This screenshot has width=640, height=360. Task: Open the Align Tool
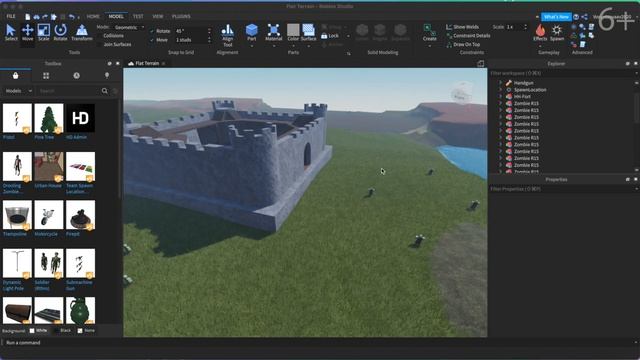pyautogui.click(x=227, y=36)
